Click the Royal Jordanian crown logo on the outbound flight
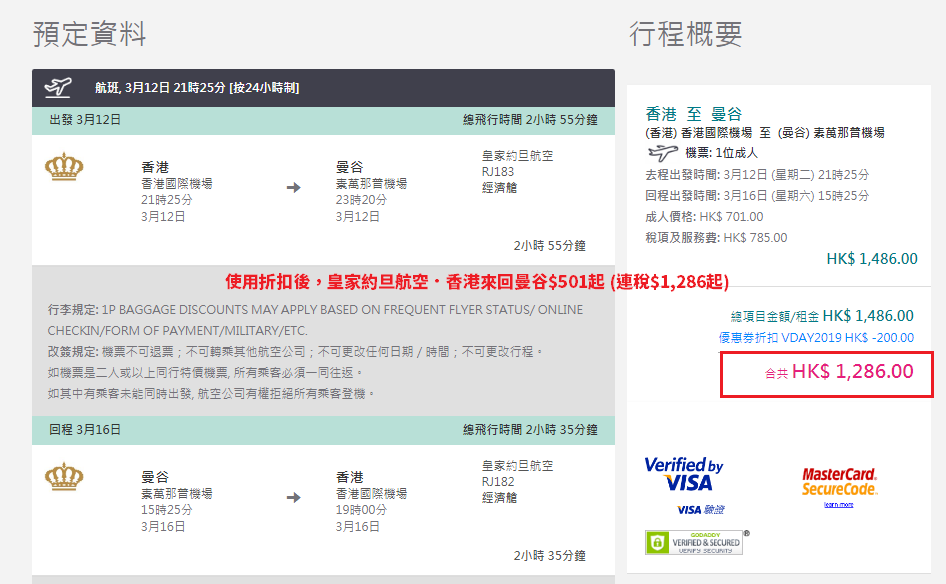Viewport: 946px width, 584px height. point(64,167)
